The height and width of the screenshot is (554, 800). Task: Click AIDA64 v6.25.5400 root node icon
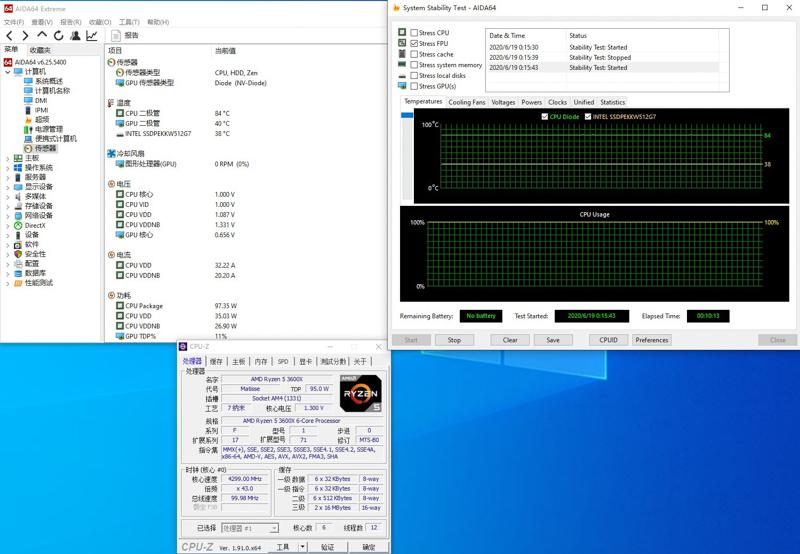click(8, 62)
